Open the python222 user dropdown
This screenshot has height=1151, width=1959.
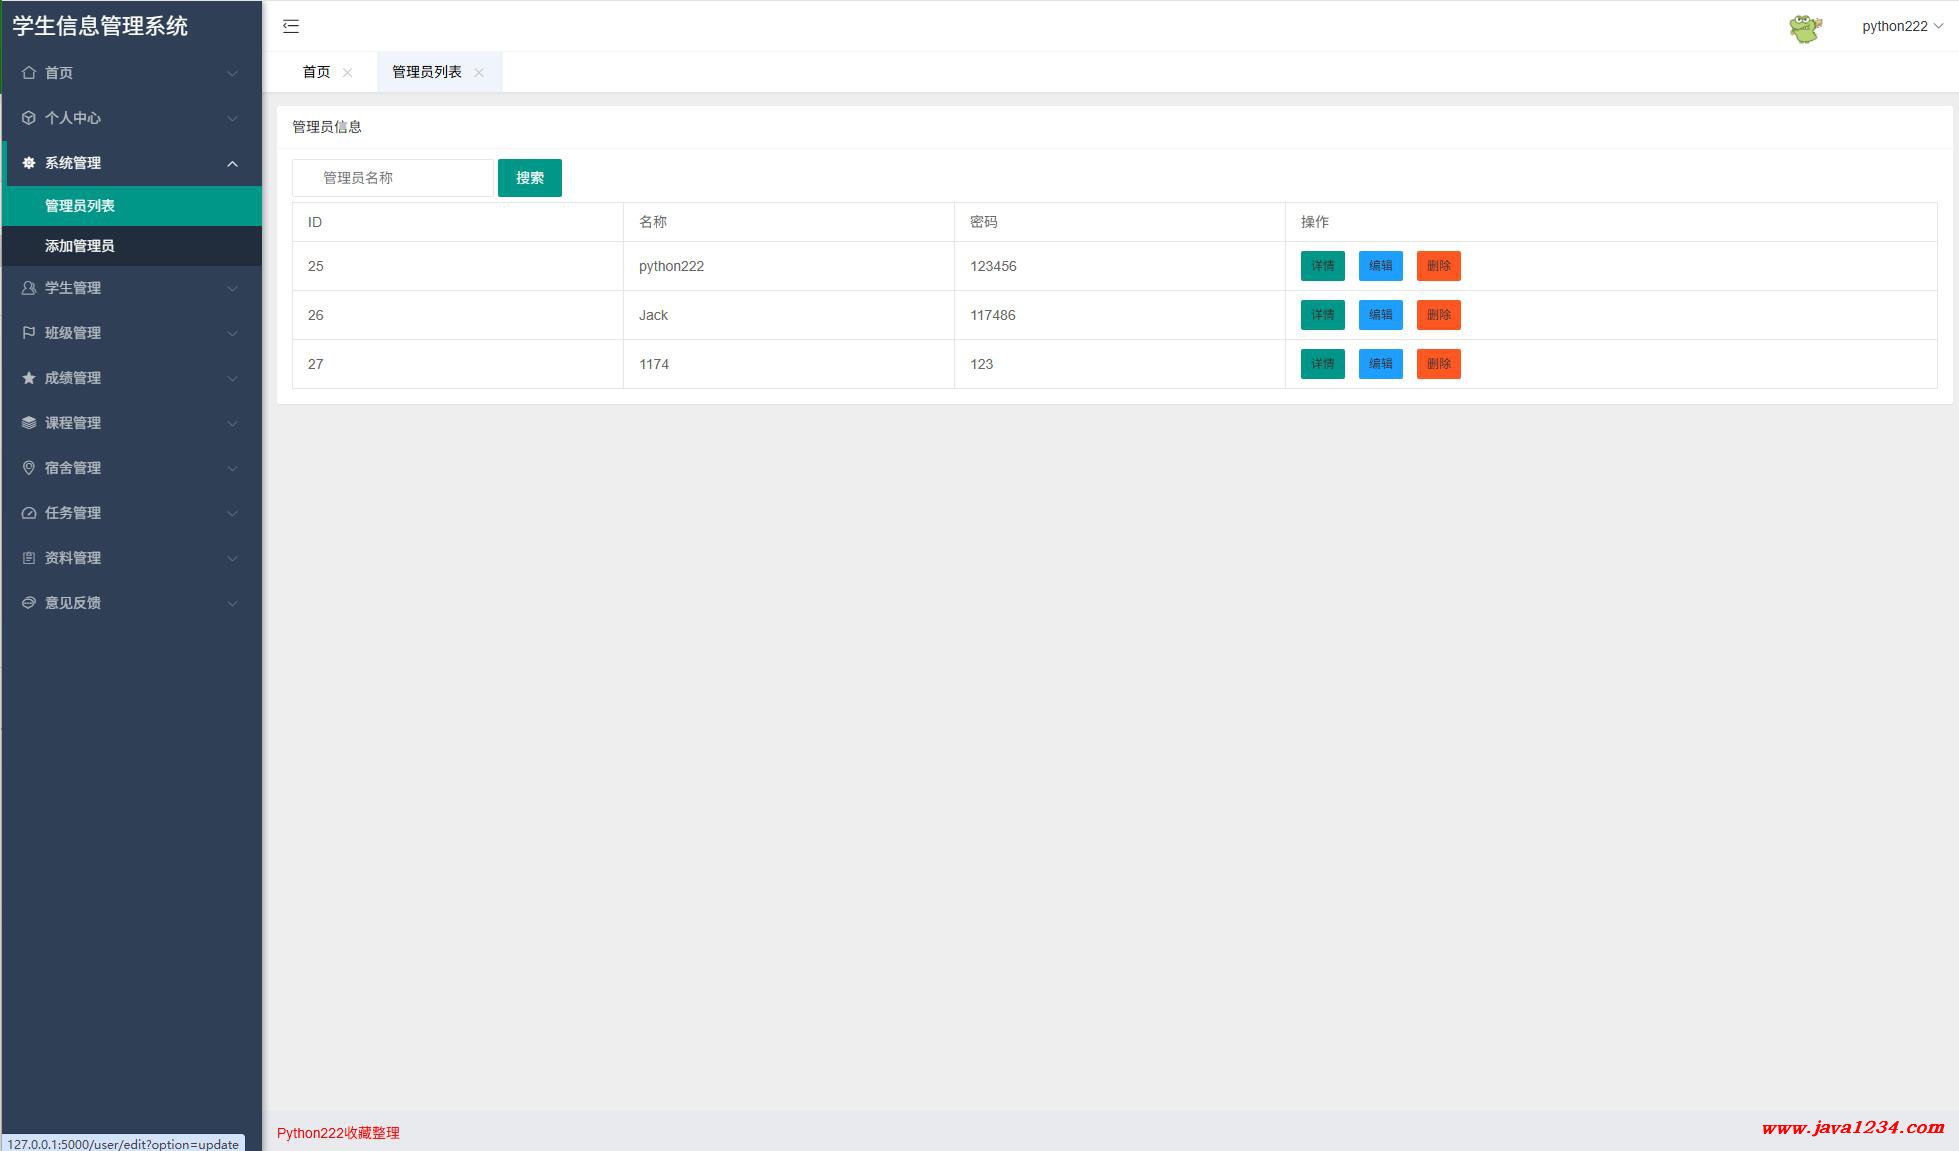[x=1902, y=27]
